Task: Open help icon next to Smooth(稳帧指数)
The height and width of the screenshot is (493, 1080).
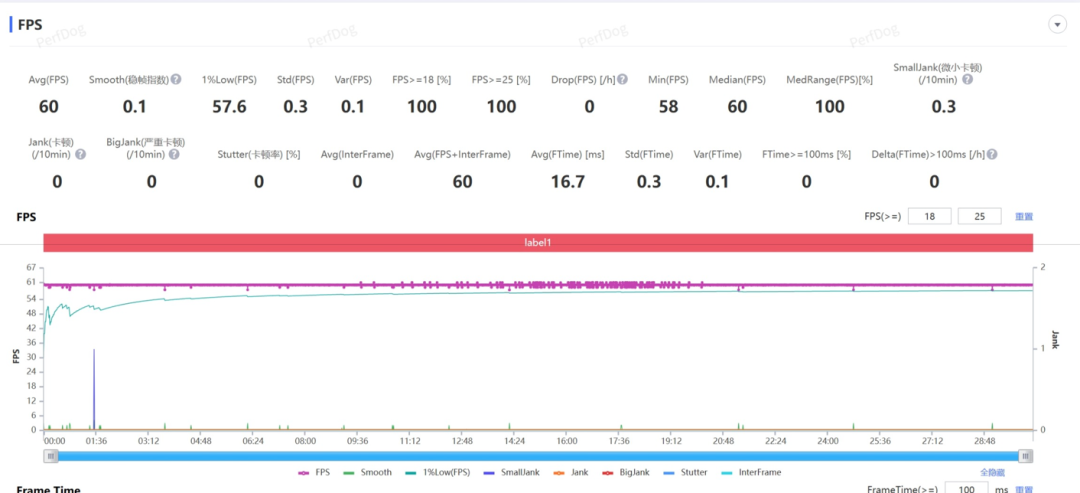Action: pyautogui.click(x=176, y=79)
